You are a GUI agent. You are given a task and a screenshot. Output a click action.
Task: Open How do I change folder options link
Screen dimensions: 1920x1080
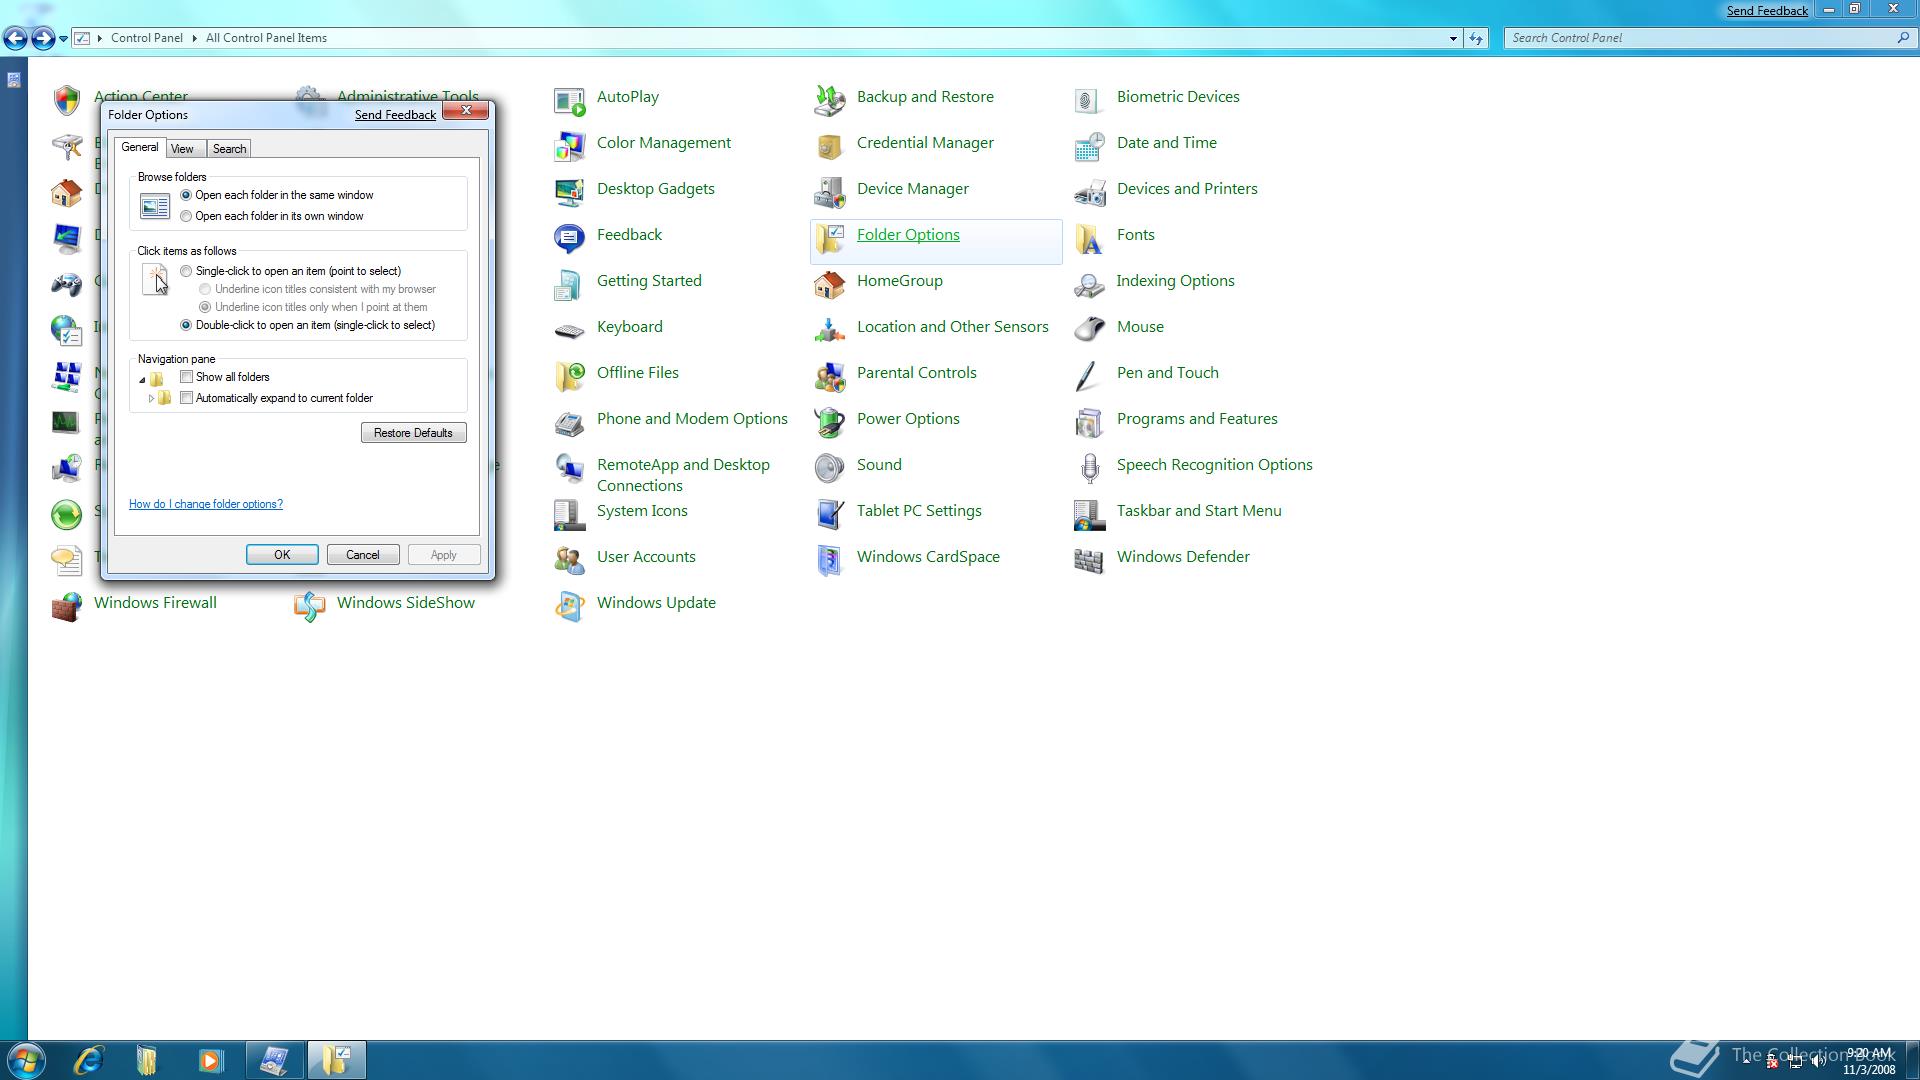(206, 504)
